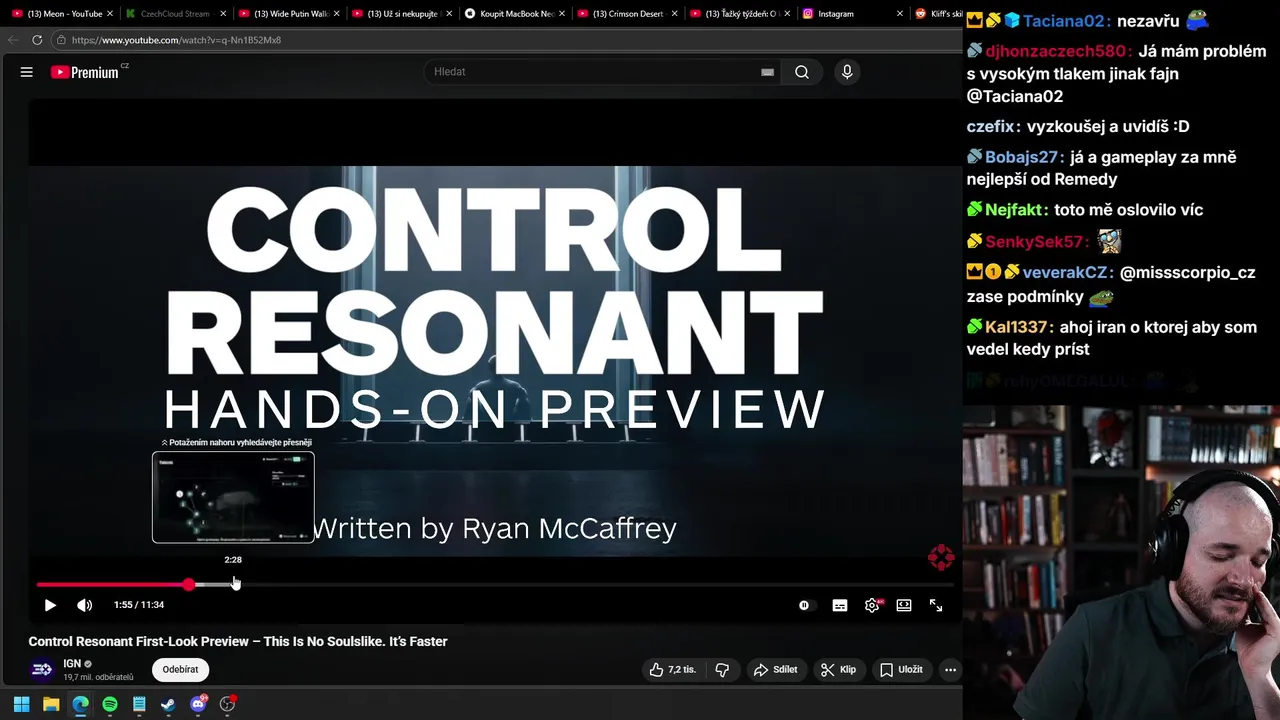Seek the video via the progress bar

tap(495, 584)
